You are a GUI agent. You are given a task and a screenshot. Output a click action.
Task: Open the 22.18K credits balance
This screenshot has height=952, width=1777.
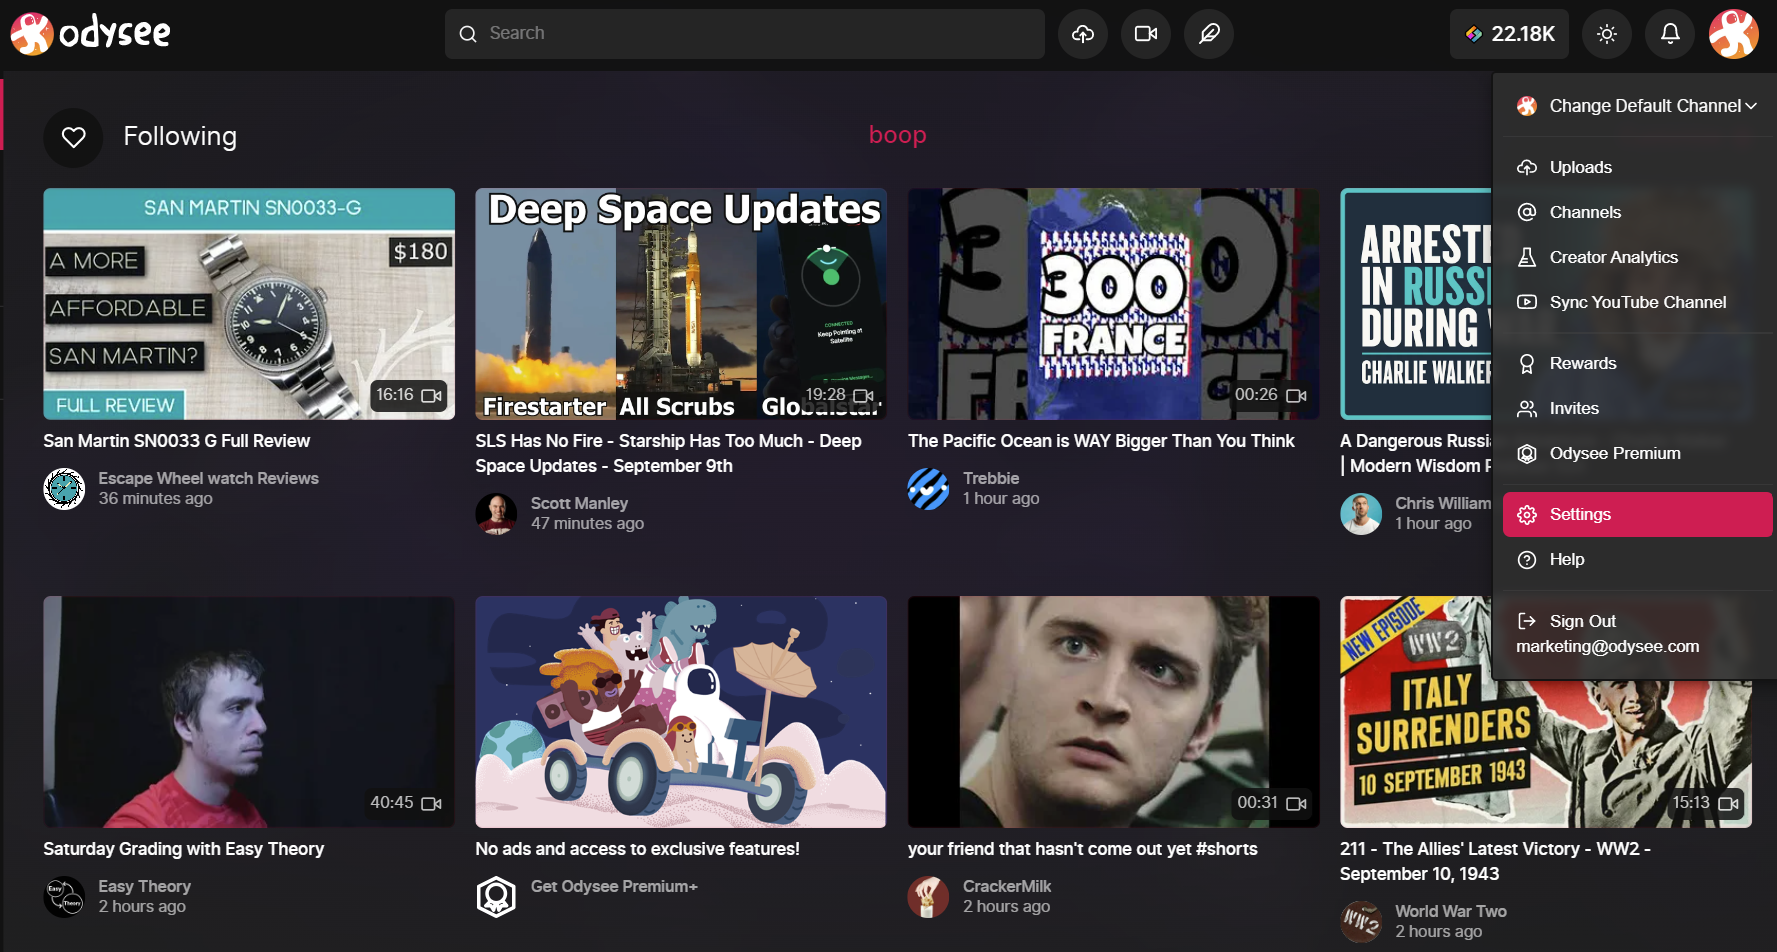pyautogui.click(x=1509, y=34)
